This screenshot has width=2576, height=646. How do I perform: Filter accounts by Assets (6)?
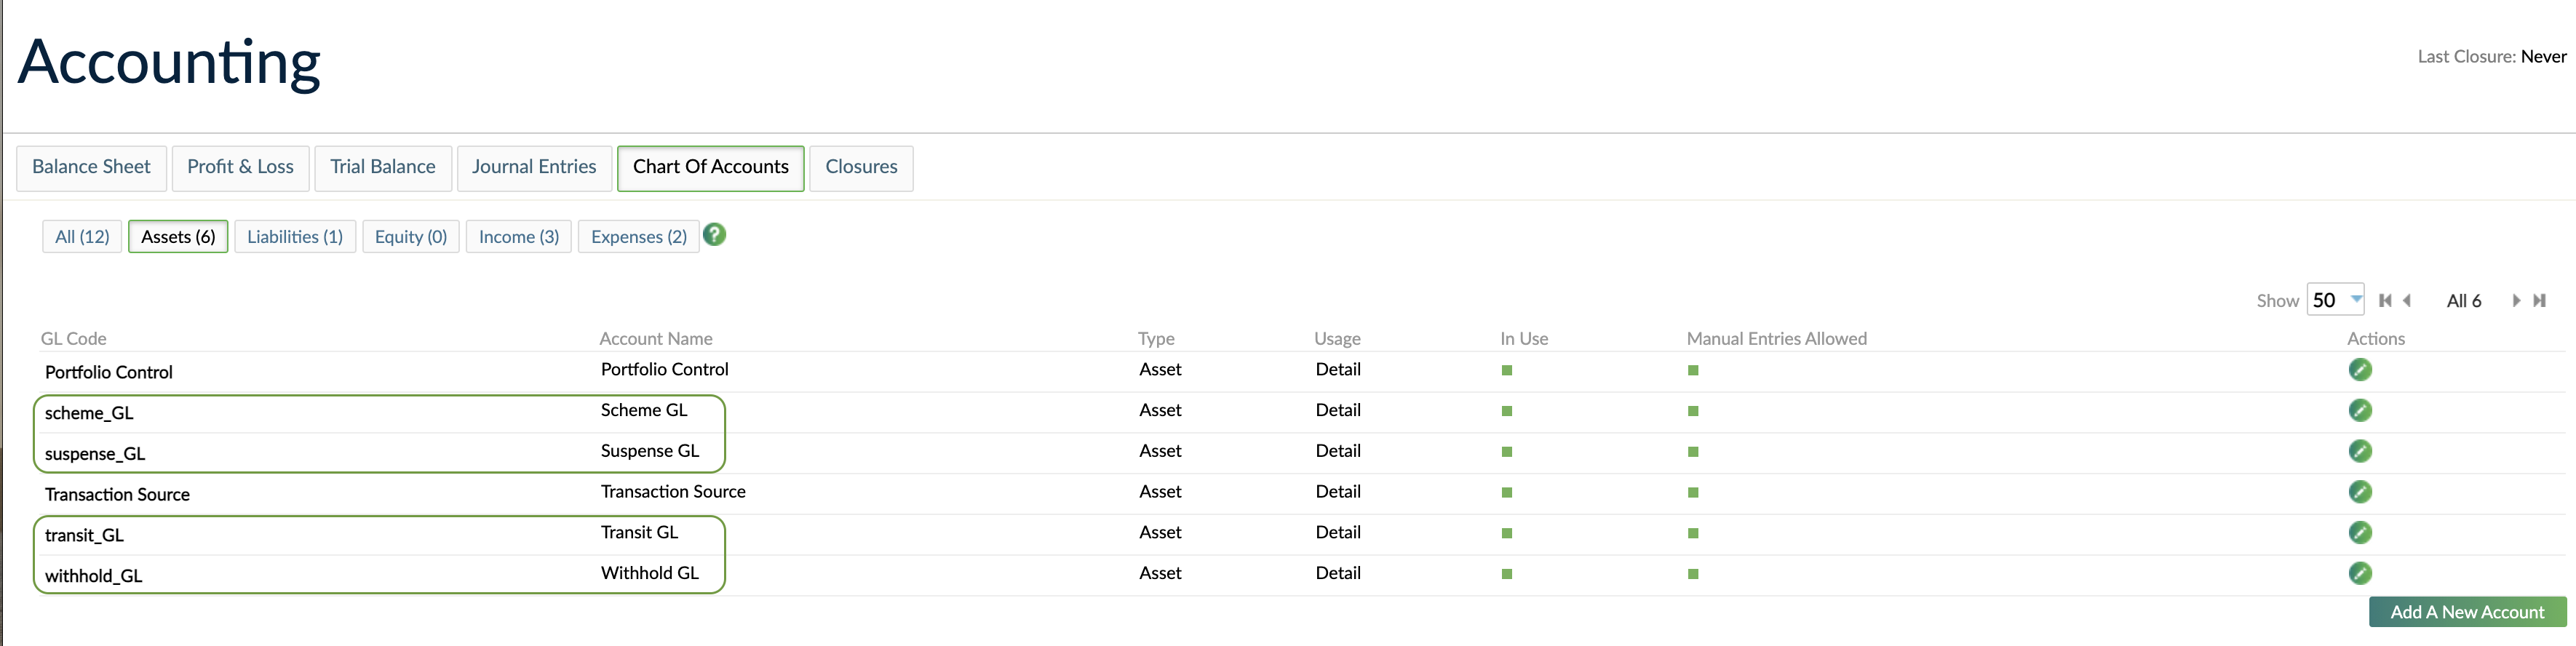[x=178, y=237]
